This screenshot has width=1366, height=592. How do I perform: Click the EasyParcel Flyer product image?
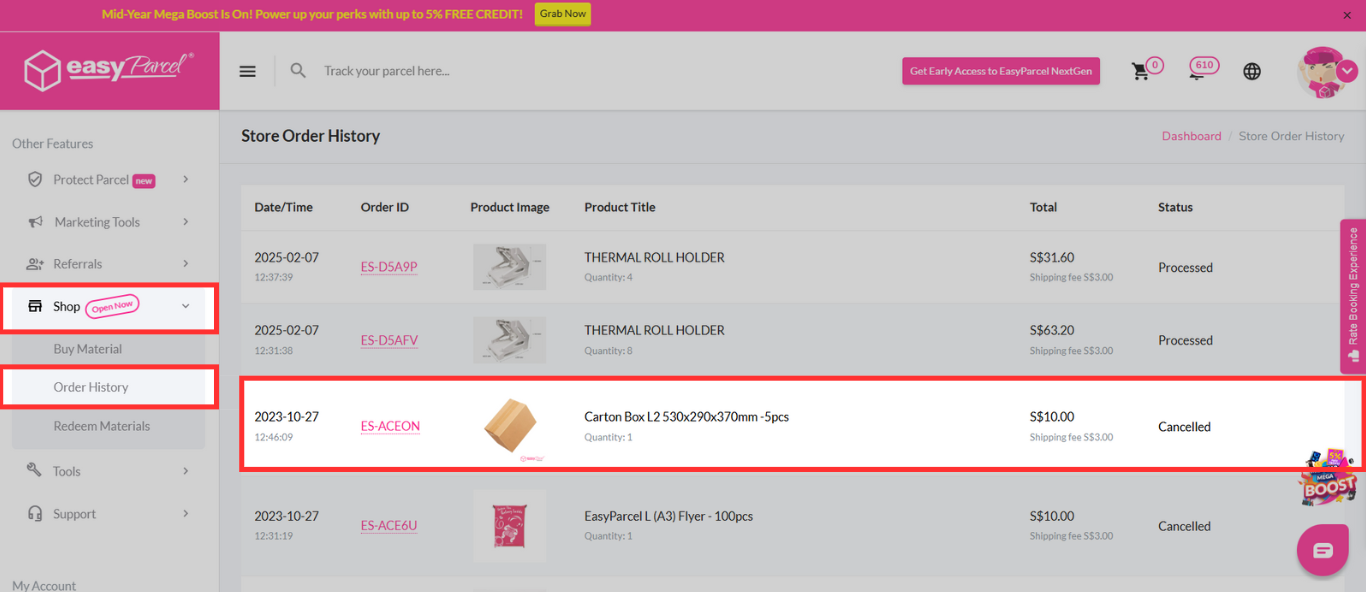[x=510, y=526]
